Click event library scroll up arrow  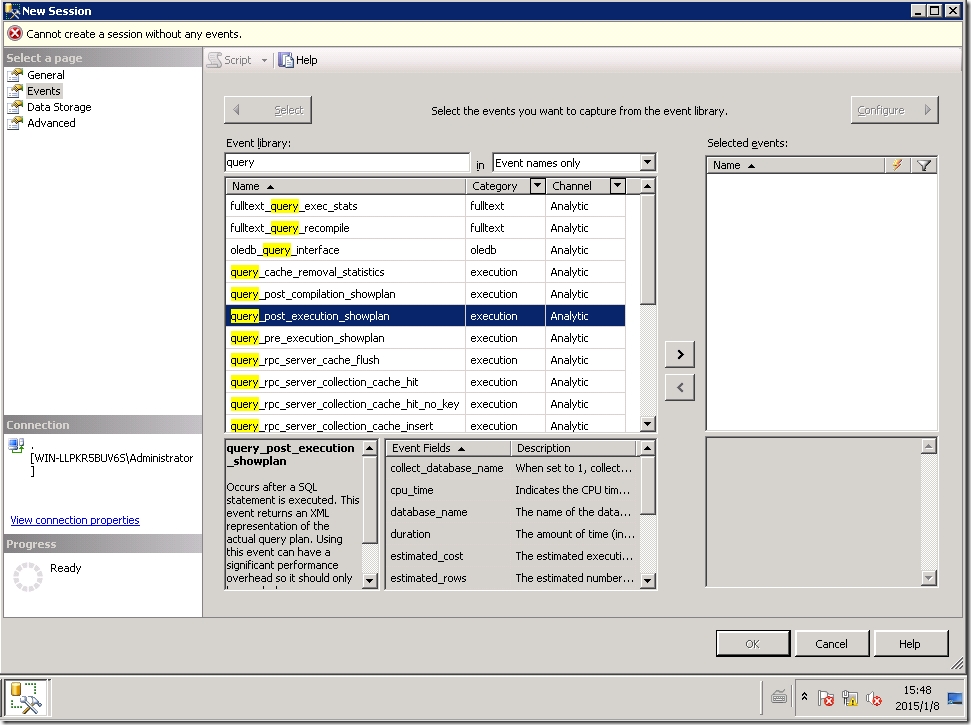pos(648,186)
